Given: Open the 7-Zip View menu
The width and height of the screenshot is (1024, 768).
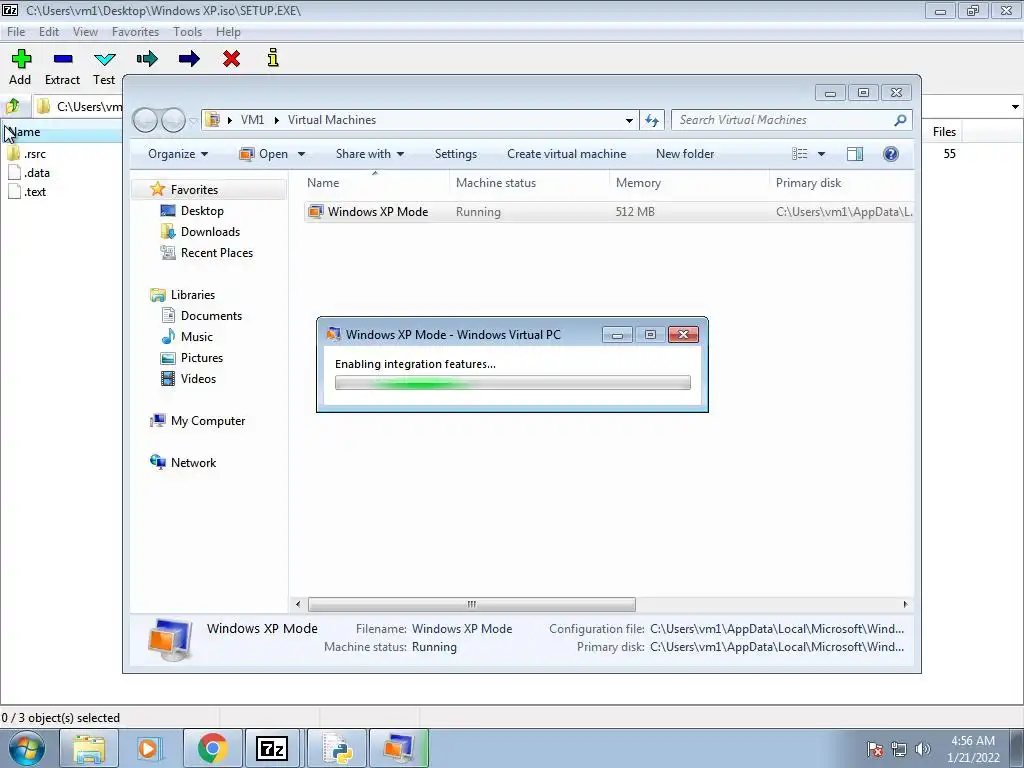Looking at the screenshot, I should [x=85, y=31].
